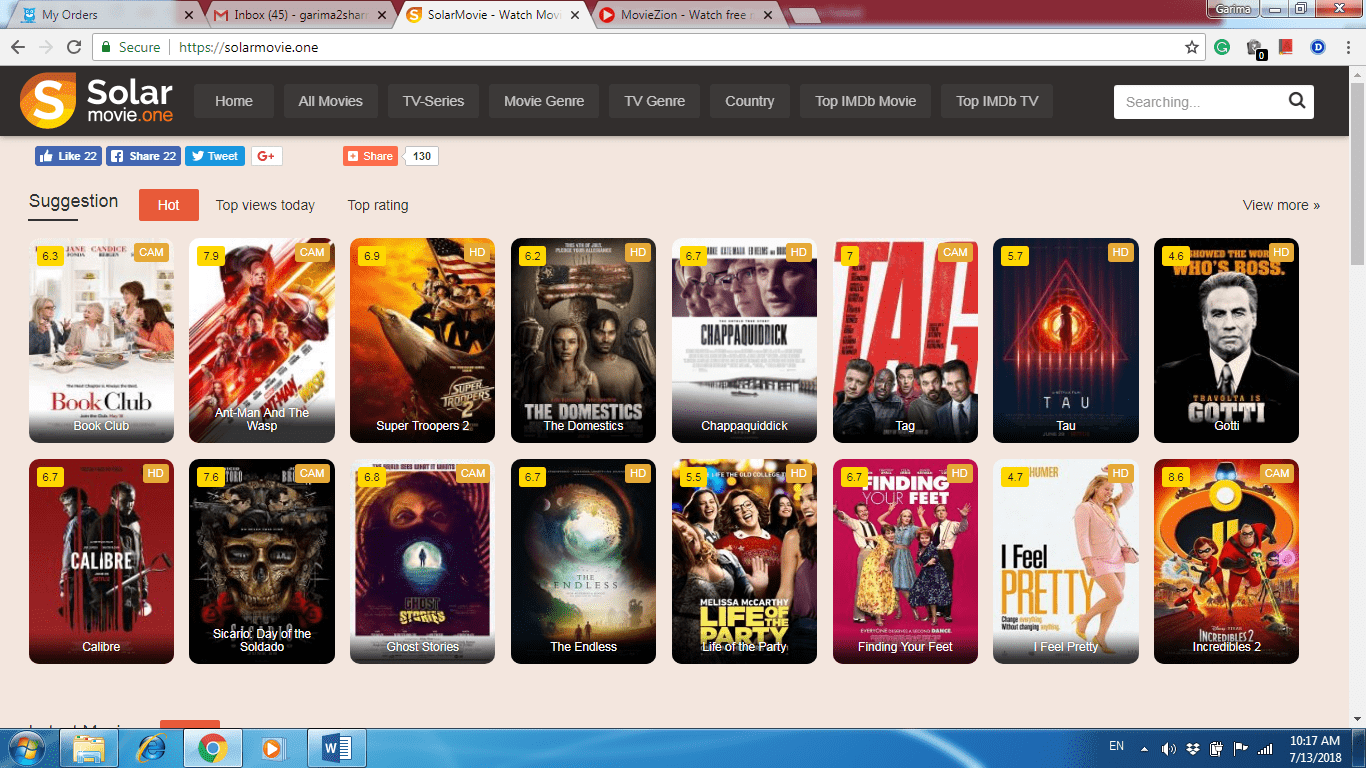Open Word from taskbar
Image resolution: width=1366 pixels, height=768 pixels.
coord(336,748)
